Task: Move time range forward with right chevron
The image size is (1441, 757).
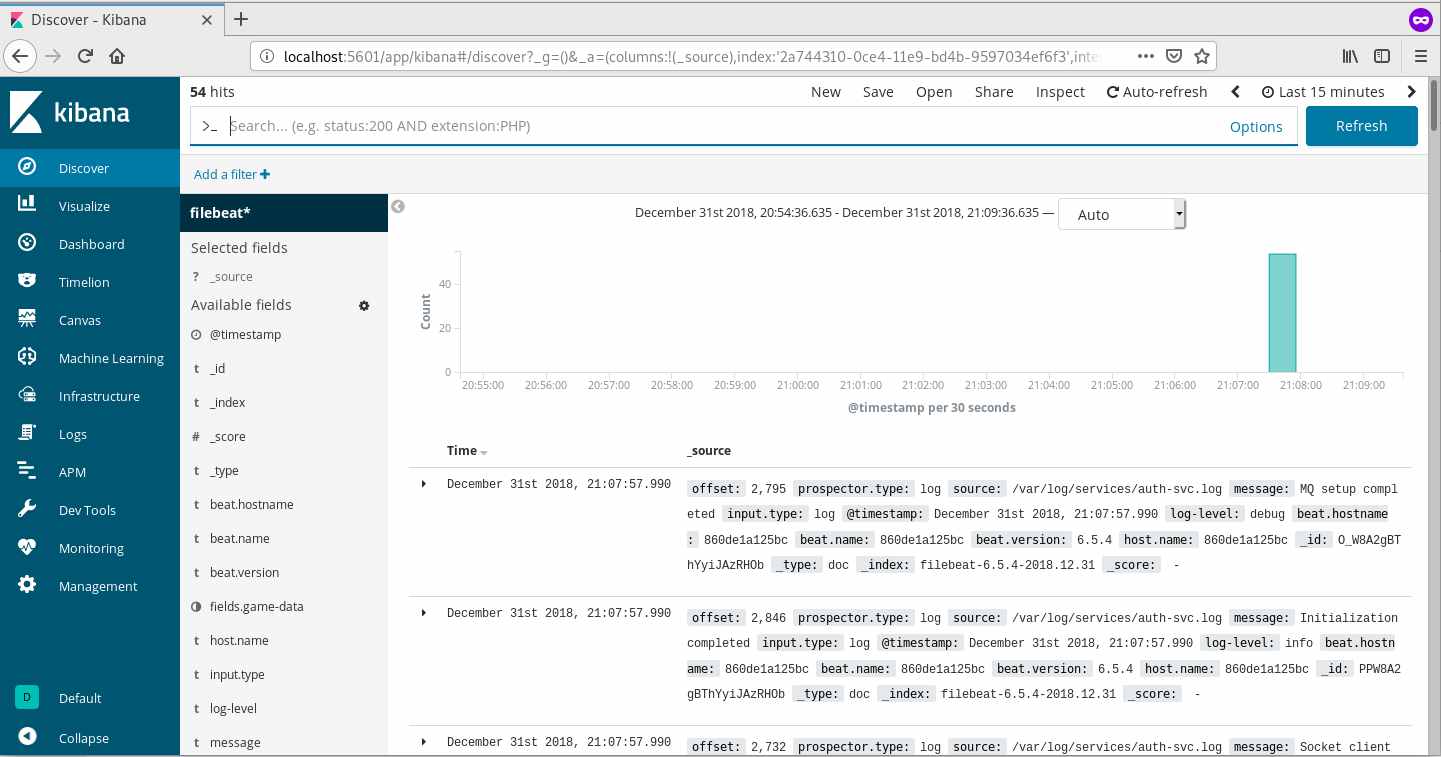Action: point(1411,92)
